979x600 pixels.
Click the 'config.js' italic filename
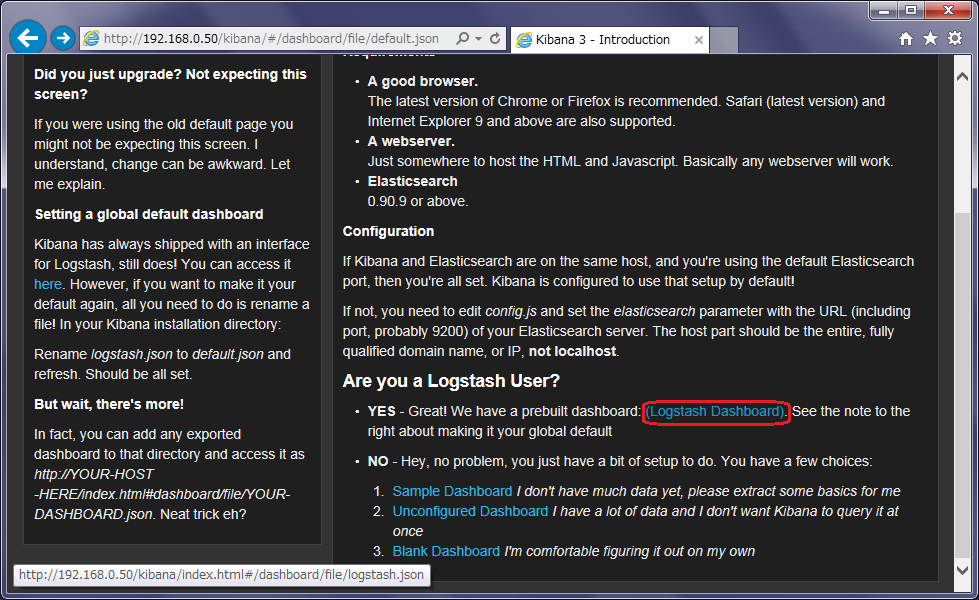[512, 312]
